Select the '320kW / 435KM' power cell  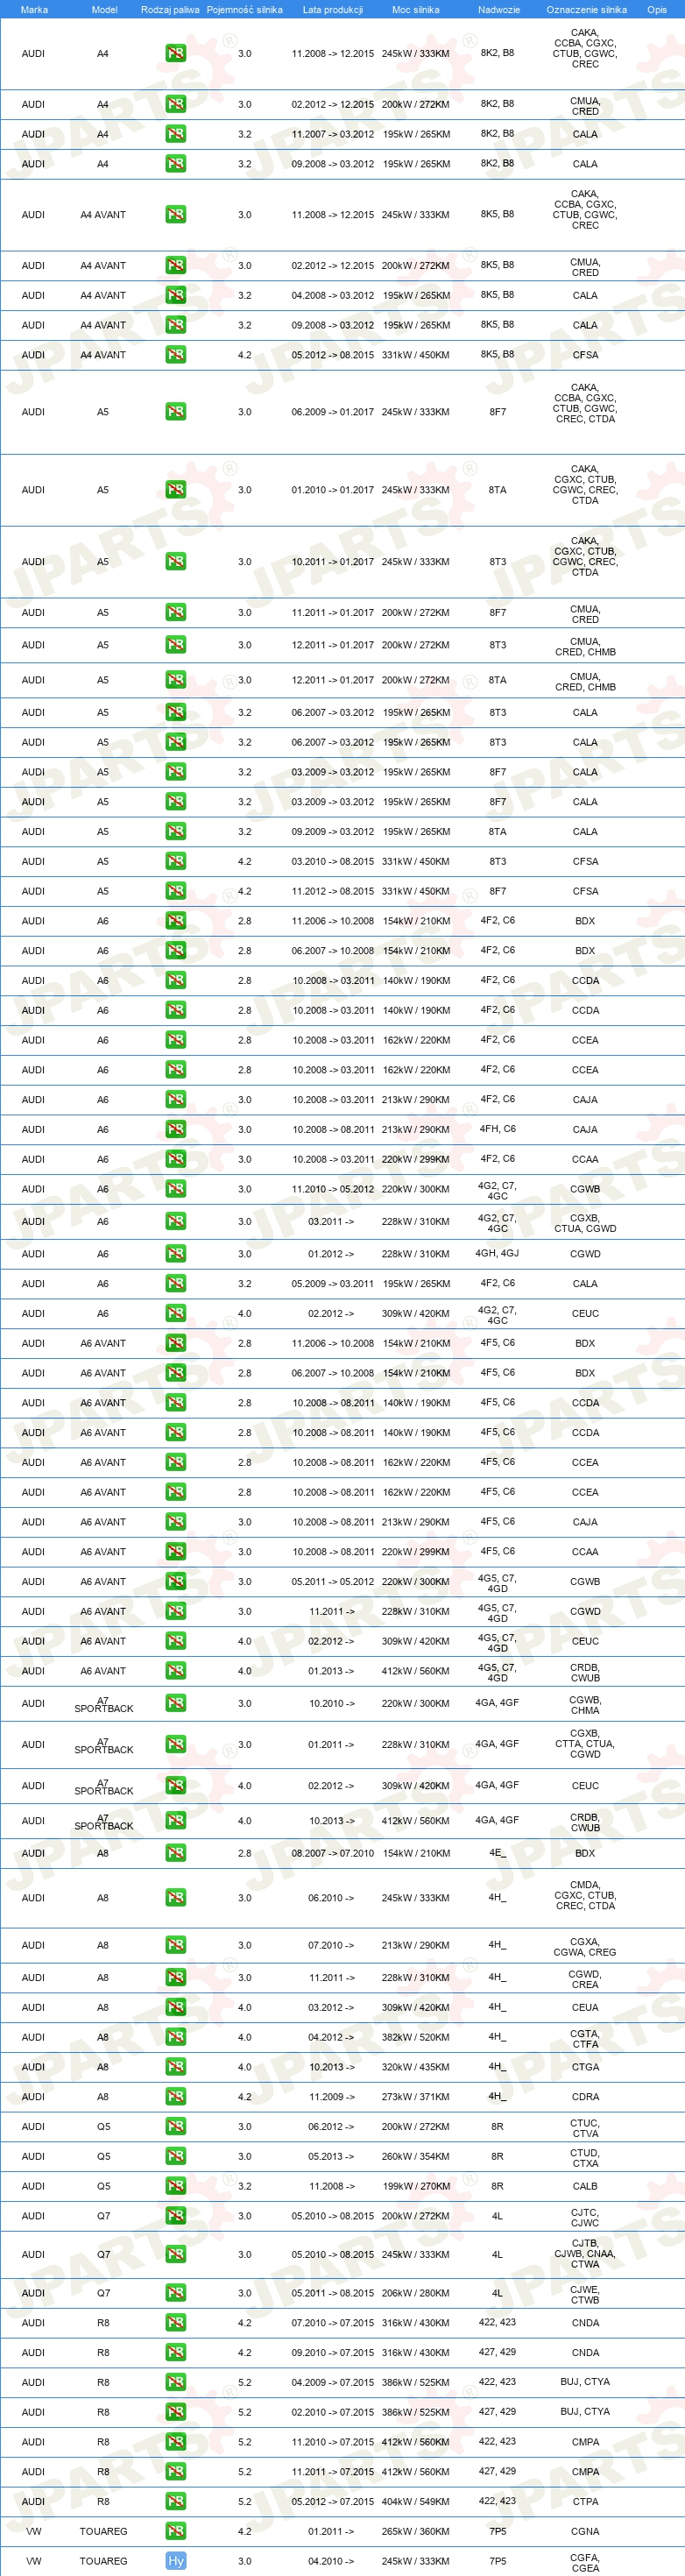(415, 2066)
